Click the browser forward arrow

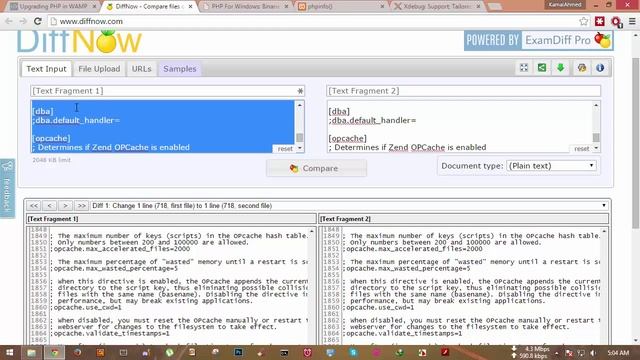[23, 21]
